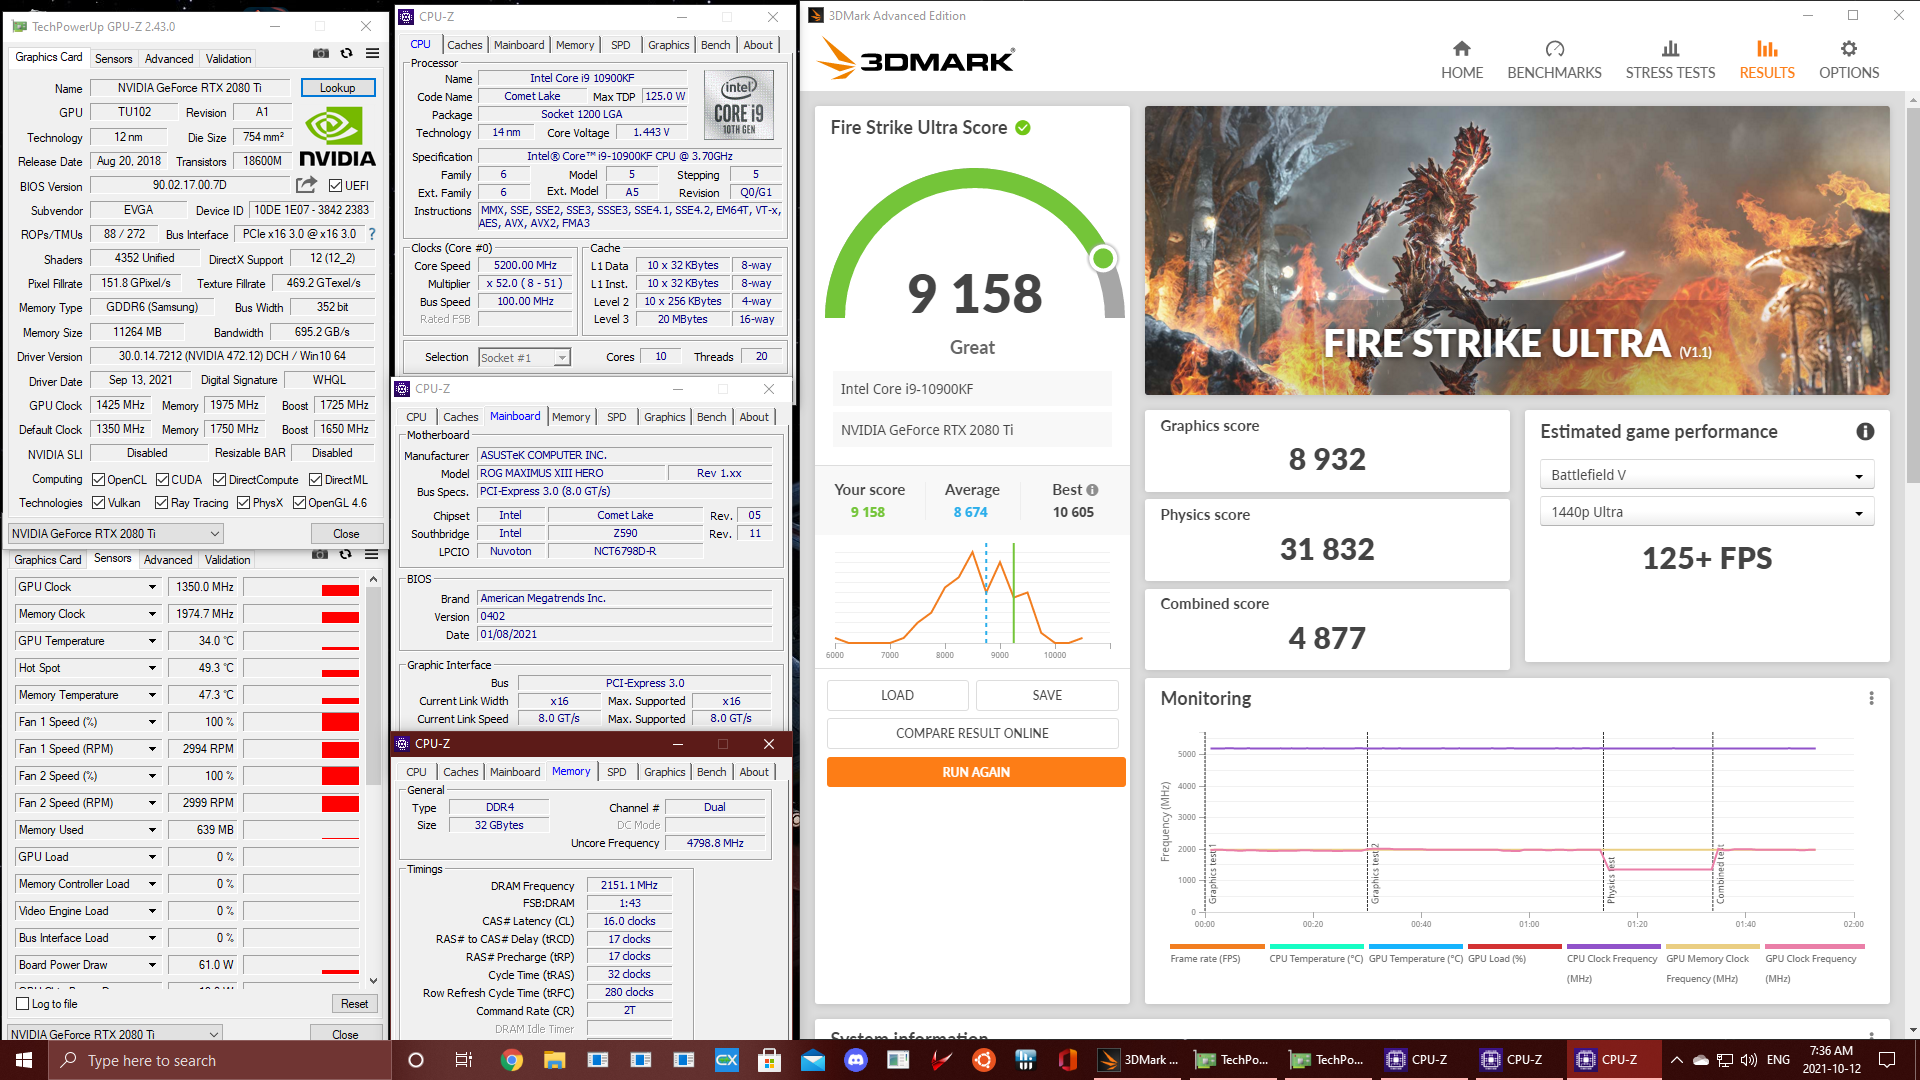Image resolution: width=1920 pixels, height=1080 pixels.
Task: Switch to Graphics tab in CPU-Z Memory window
Action: 665,772
